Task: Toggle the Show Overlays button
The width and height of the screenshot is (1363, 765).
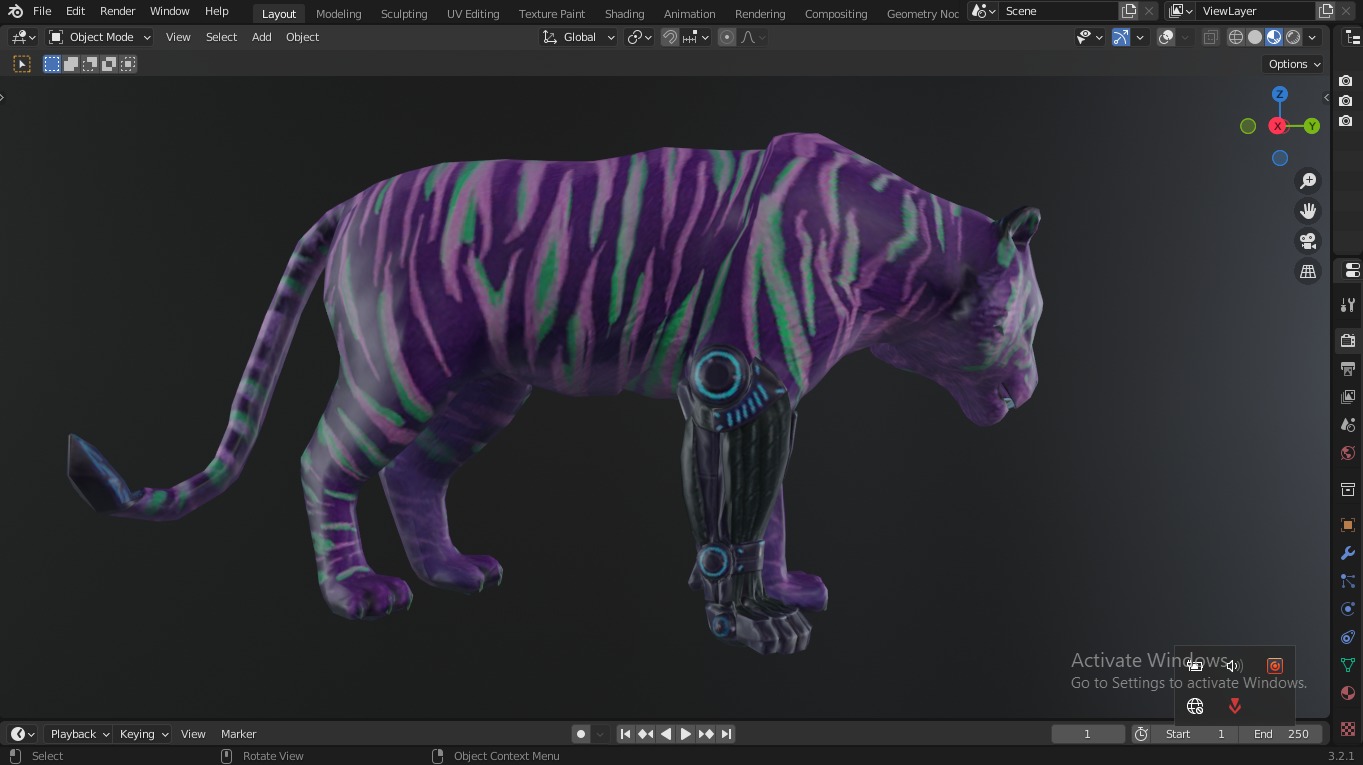Action: coord(1166,37)
